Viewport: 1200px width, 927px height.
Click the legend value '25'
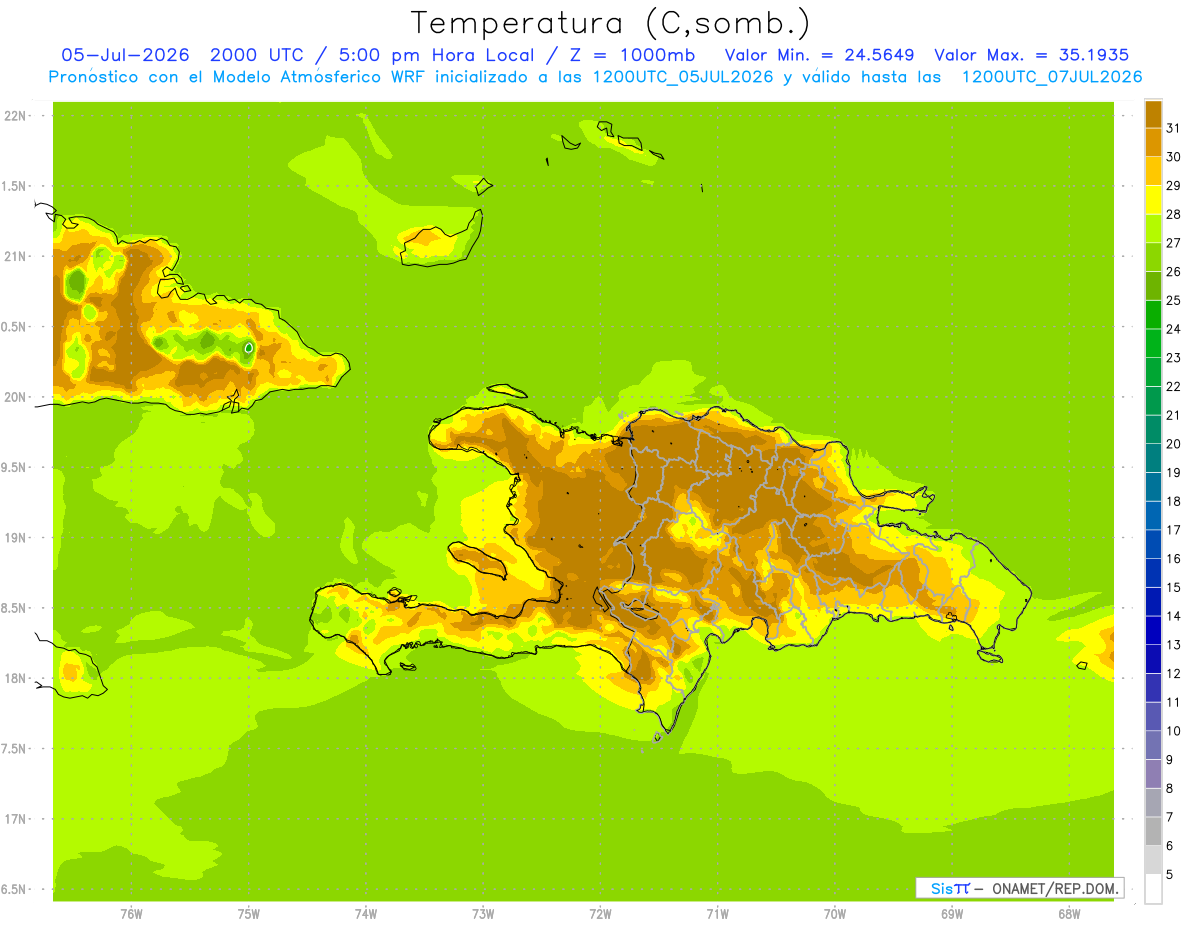[1173, 300]
